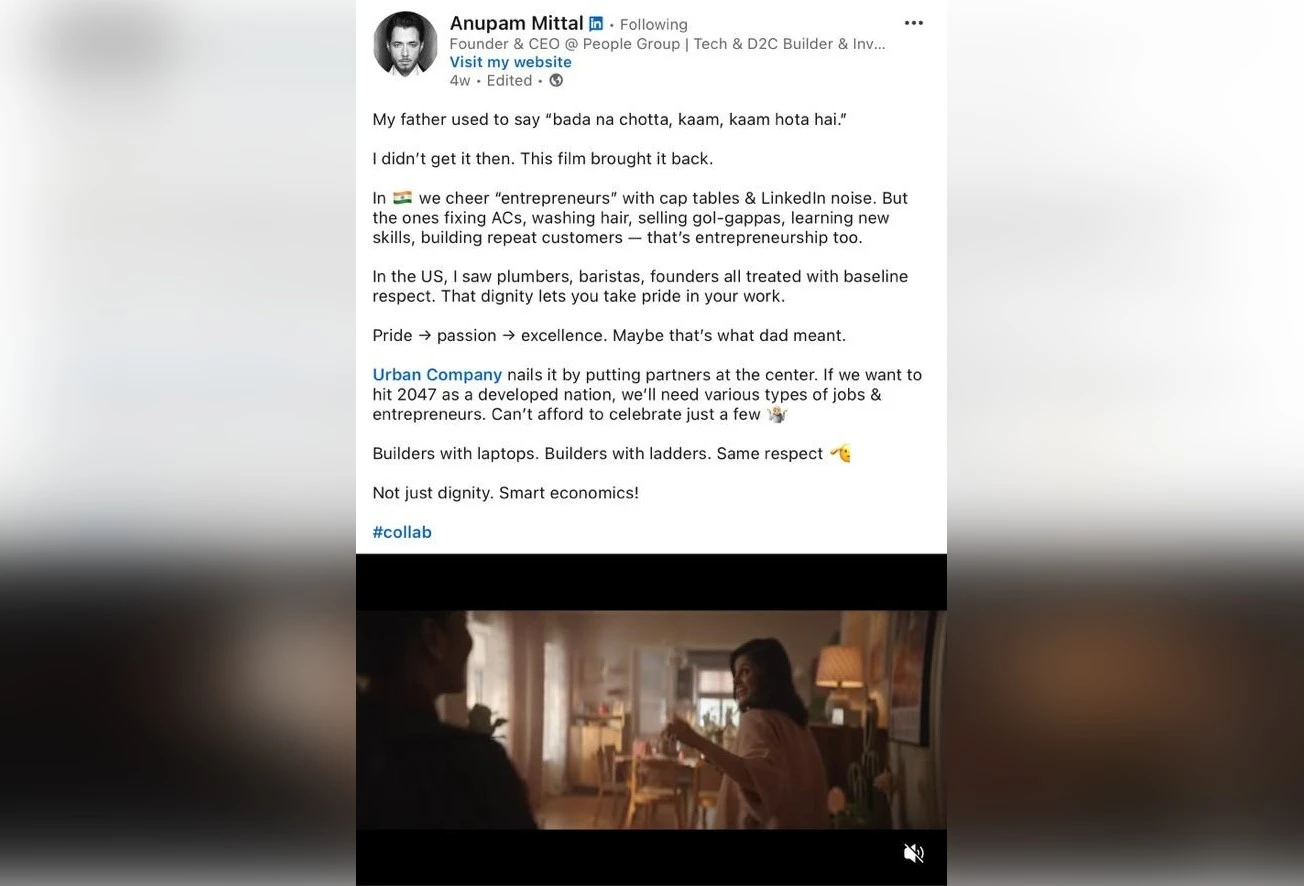The width and height of the screenshot is (1304, 886).
Task: Click the pointing hand emoji
Action: point(840,453)
